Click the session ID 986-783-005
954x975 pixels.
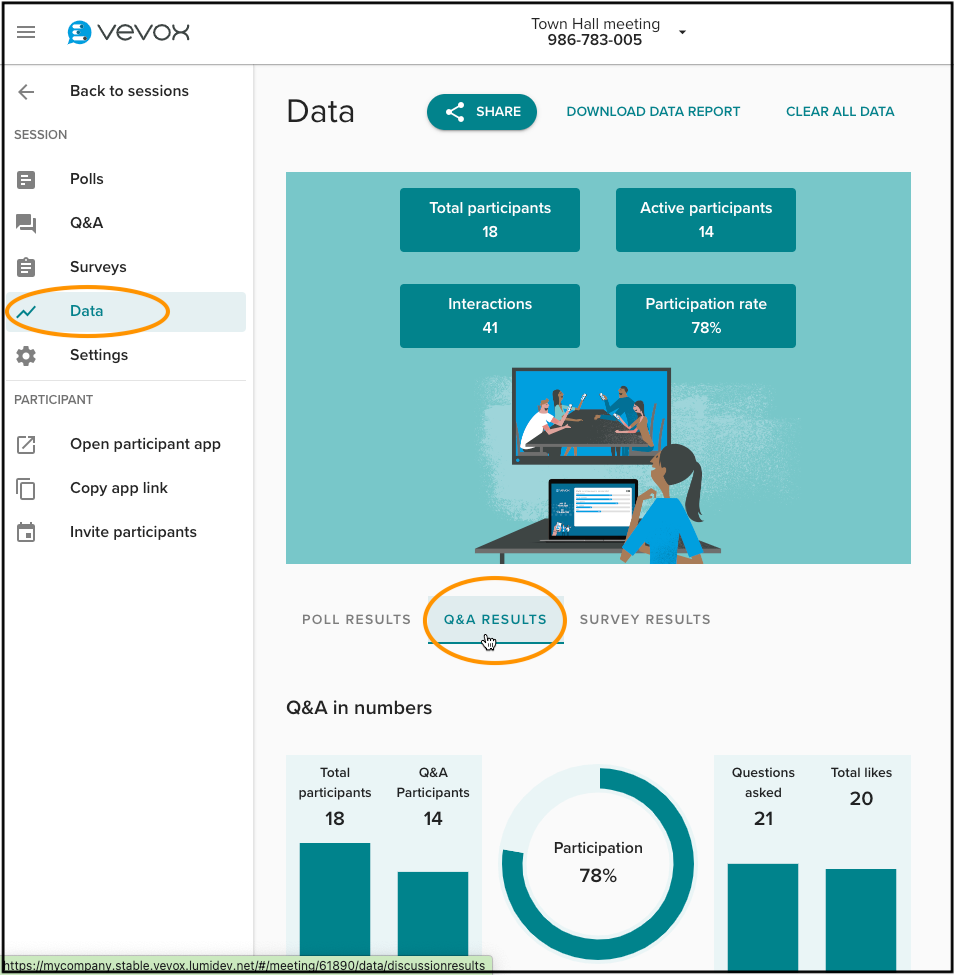click(x=595, y=40)
